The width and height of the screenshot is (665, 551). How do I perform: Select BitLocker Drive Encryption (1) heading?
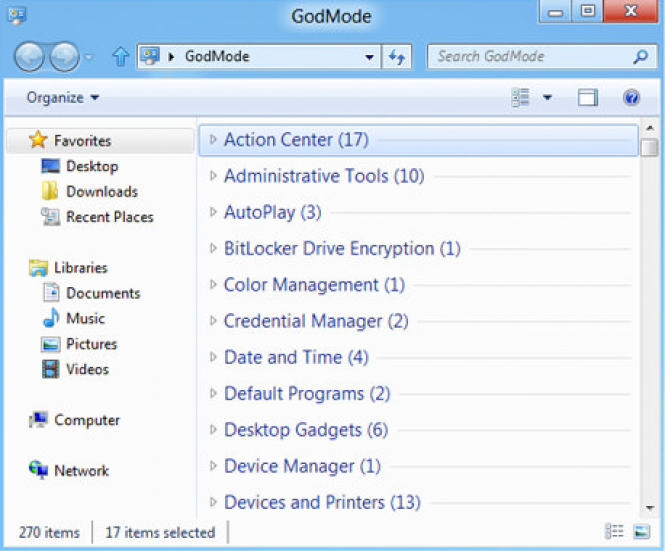(x=342, y=249)
